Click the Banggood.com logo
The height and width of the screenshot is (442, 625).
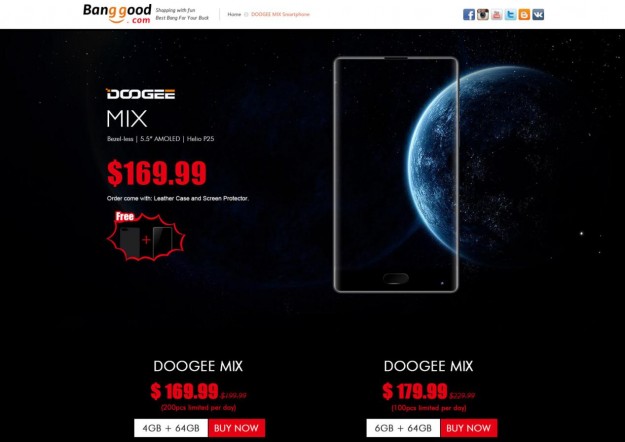[117, 14]
